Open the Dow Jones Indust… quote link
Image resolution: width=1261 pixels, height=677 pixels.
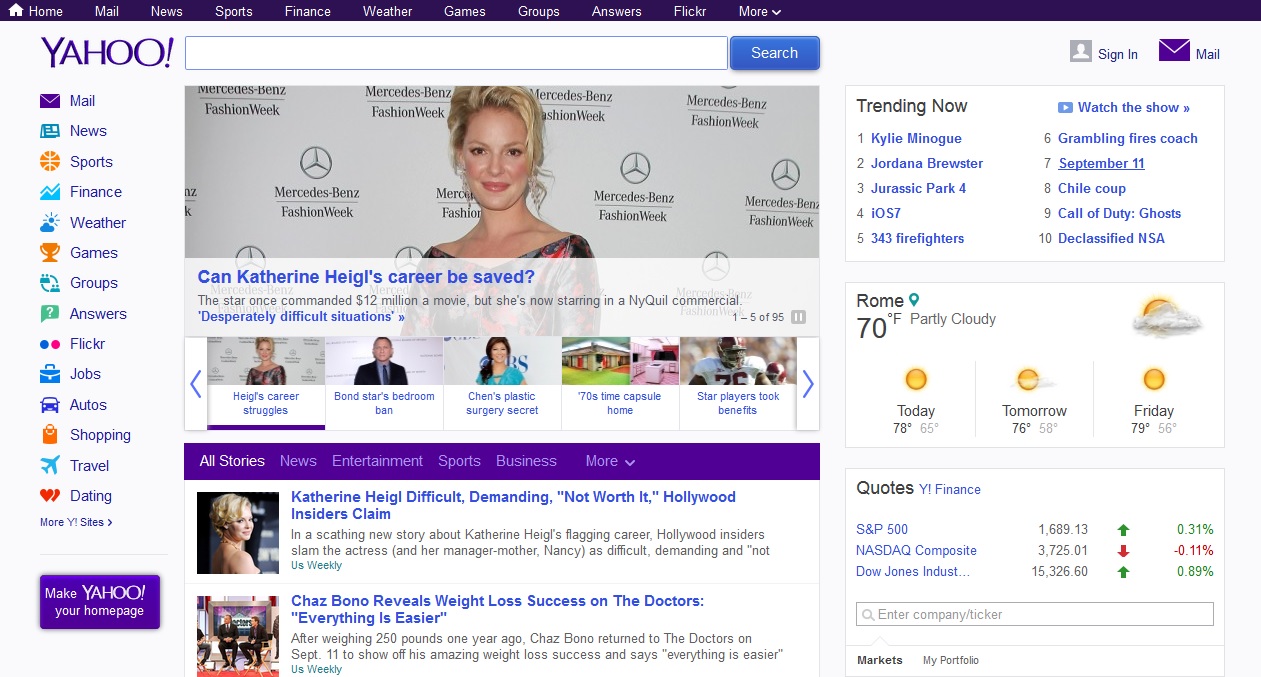[913, 571]
